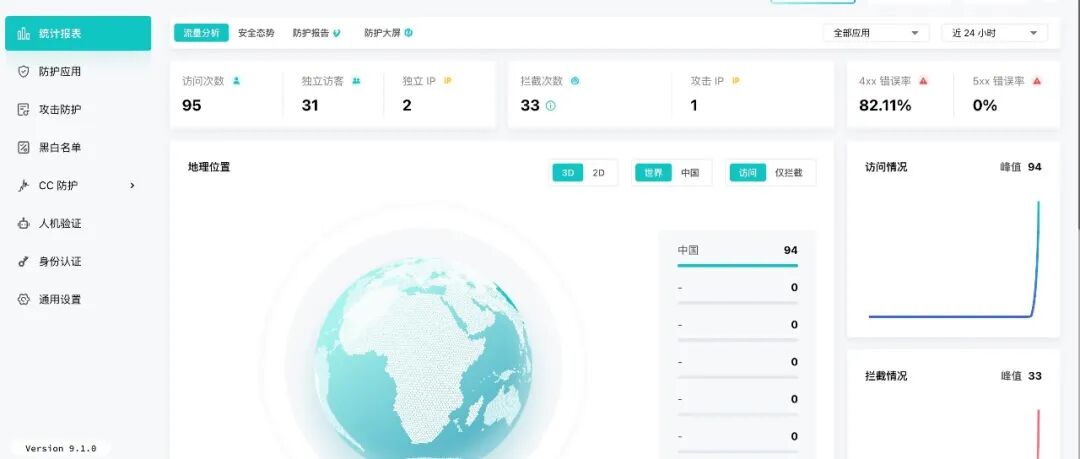The image size is (1080, 459).
Task: Click the 独立访客 value 31
Action: tap(310, 105)
